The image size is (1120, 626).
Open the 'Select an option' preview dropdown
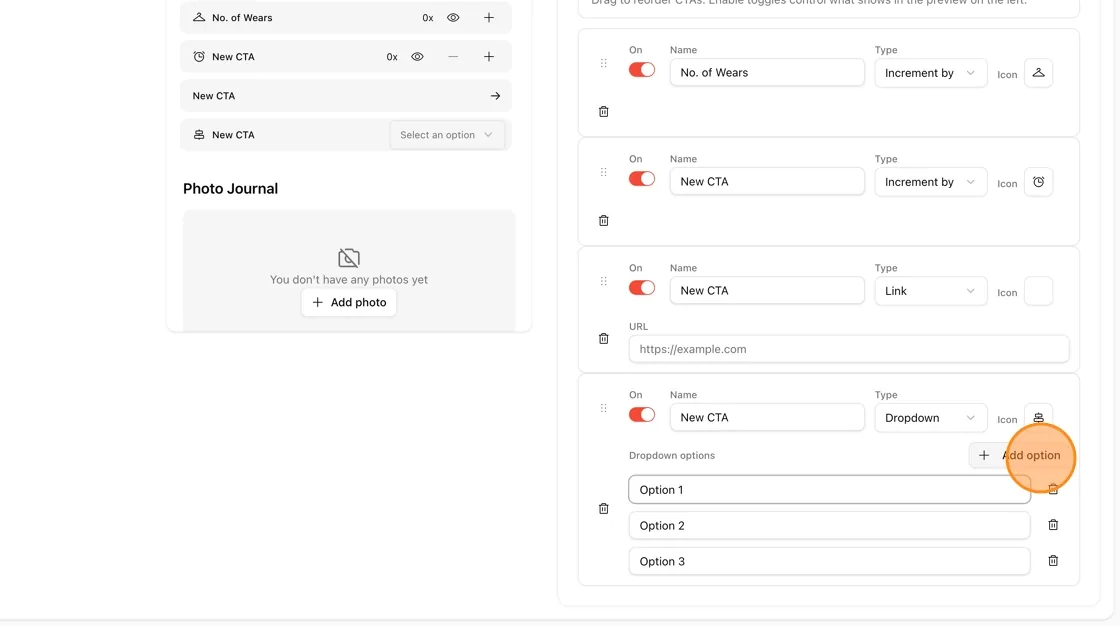tap(446, 135)
